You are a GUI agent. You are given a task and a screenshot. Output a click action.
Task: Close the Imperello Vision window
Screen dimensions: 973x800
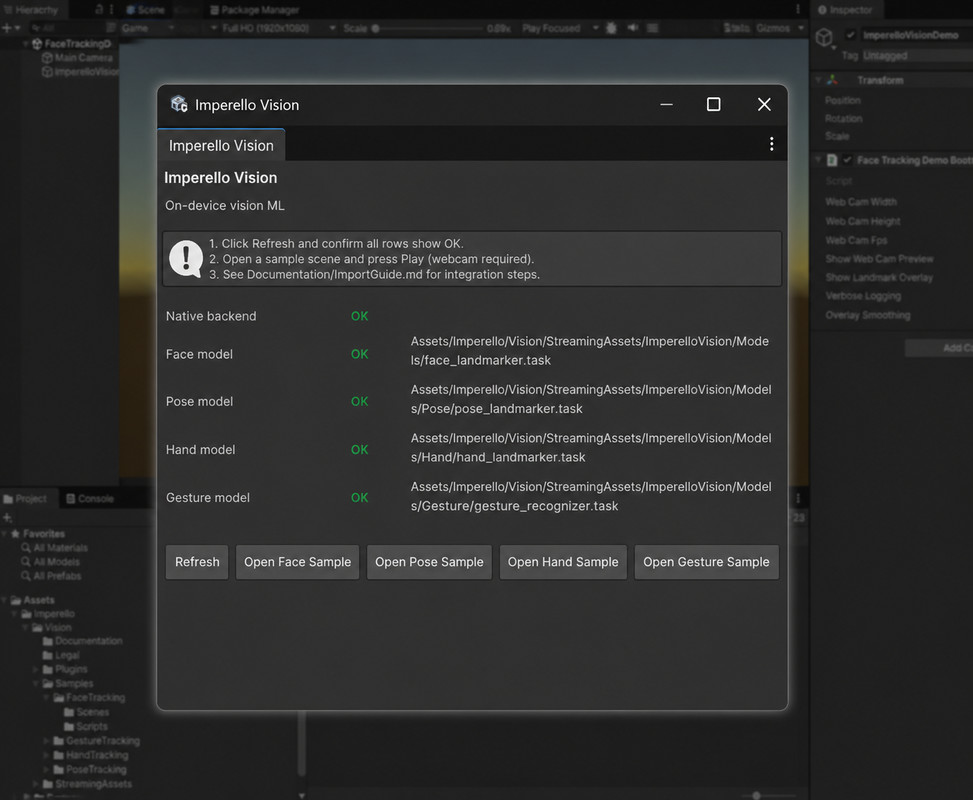click(x=764, y=104)
